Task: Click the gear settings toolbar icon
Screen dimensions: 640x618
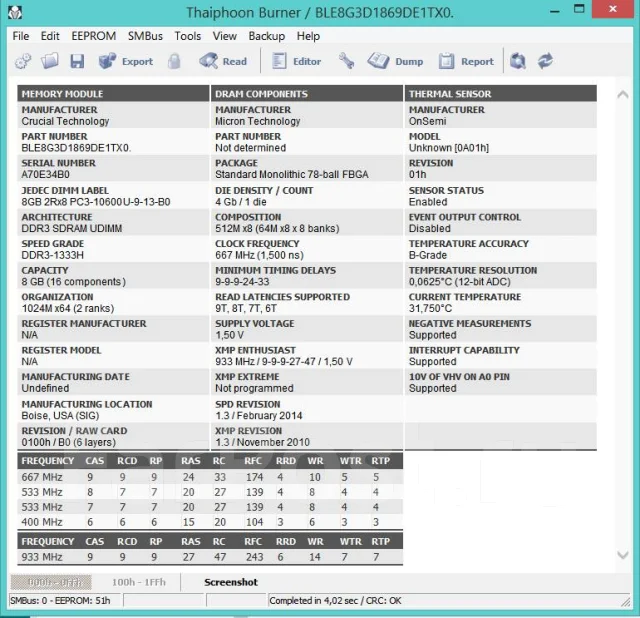Action: pos(23,62)
